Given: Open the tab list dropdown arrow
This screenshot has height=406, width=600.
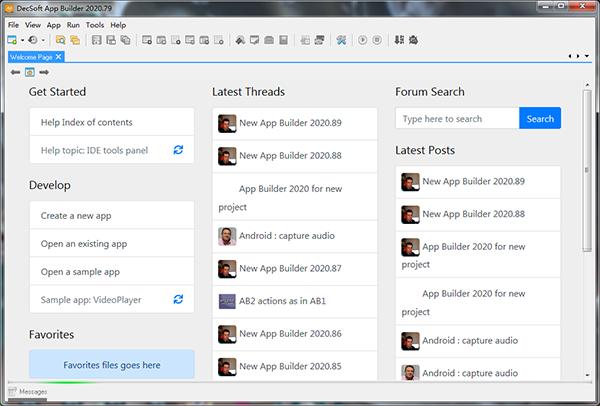Looking at the screenshot, I should pos(587,56).
